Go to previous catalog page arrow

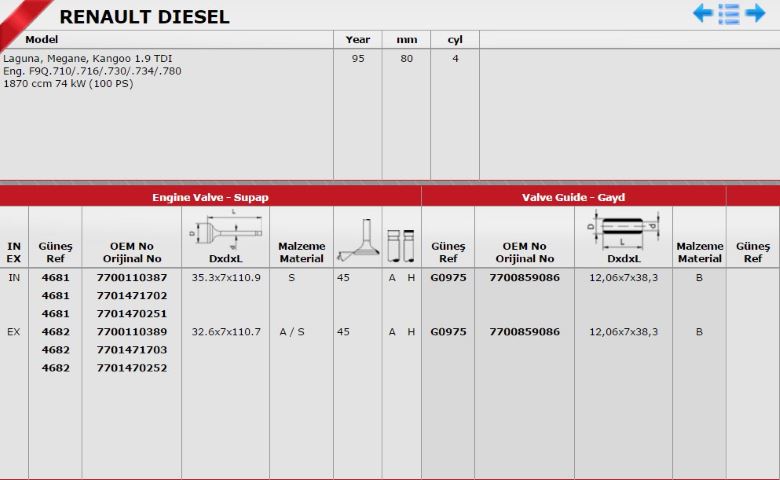(702, 13)
